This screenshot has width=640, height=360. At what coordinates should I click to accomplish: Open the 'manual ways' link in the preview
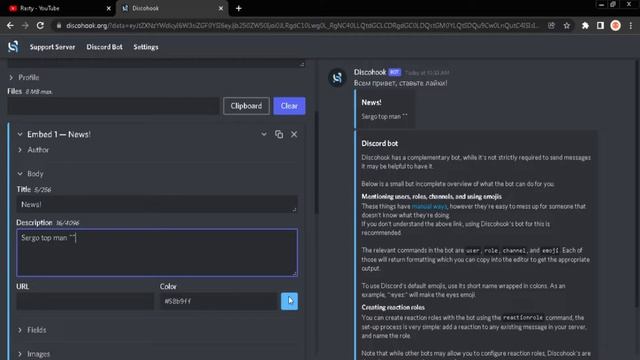click(x=429, y=207)
